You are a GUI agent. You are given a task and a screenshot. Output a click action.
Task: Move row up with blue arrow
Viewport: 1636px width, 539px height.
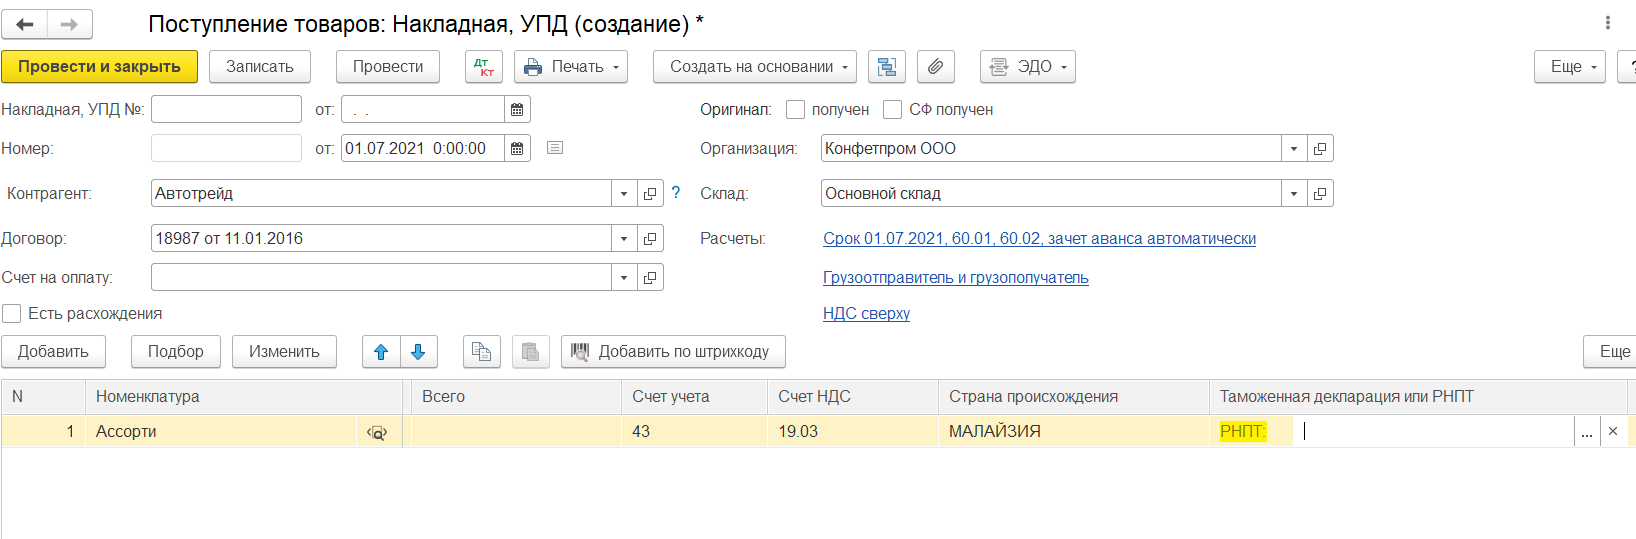click(x=381, y=352)
